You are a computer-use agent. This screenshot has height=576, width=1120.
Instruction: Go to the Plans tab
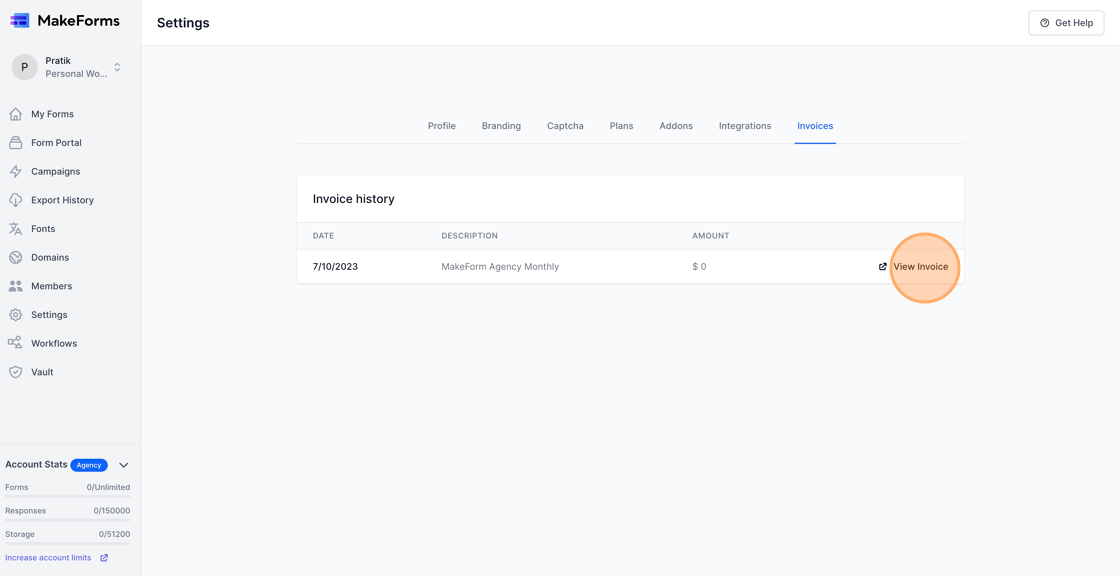click(621, 126)
